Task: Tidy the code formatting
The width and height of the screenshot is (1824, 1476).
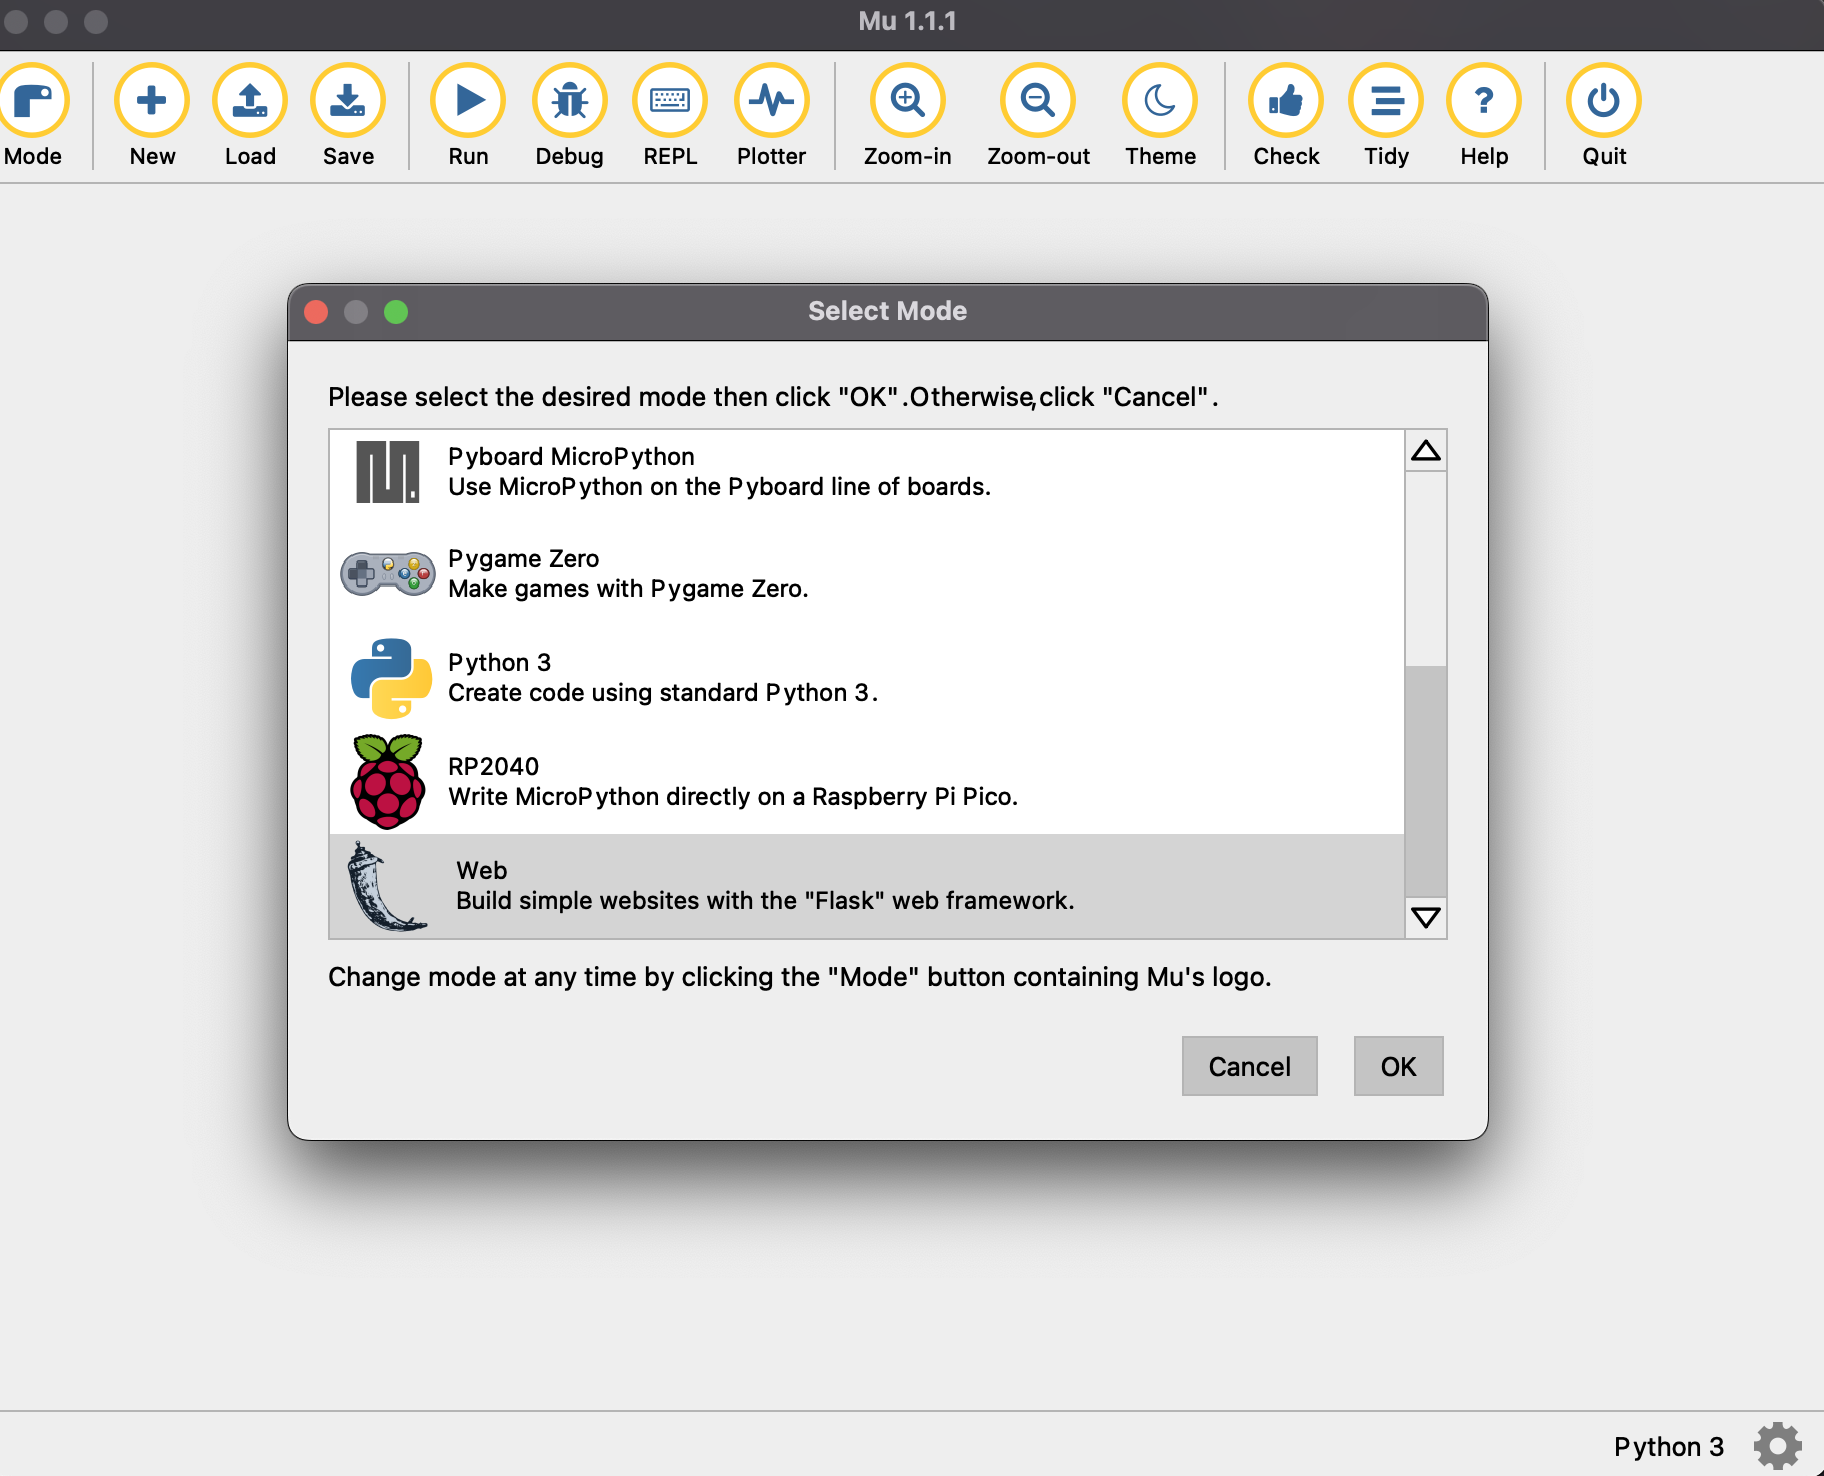Action: [1386, 115]
